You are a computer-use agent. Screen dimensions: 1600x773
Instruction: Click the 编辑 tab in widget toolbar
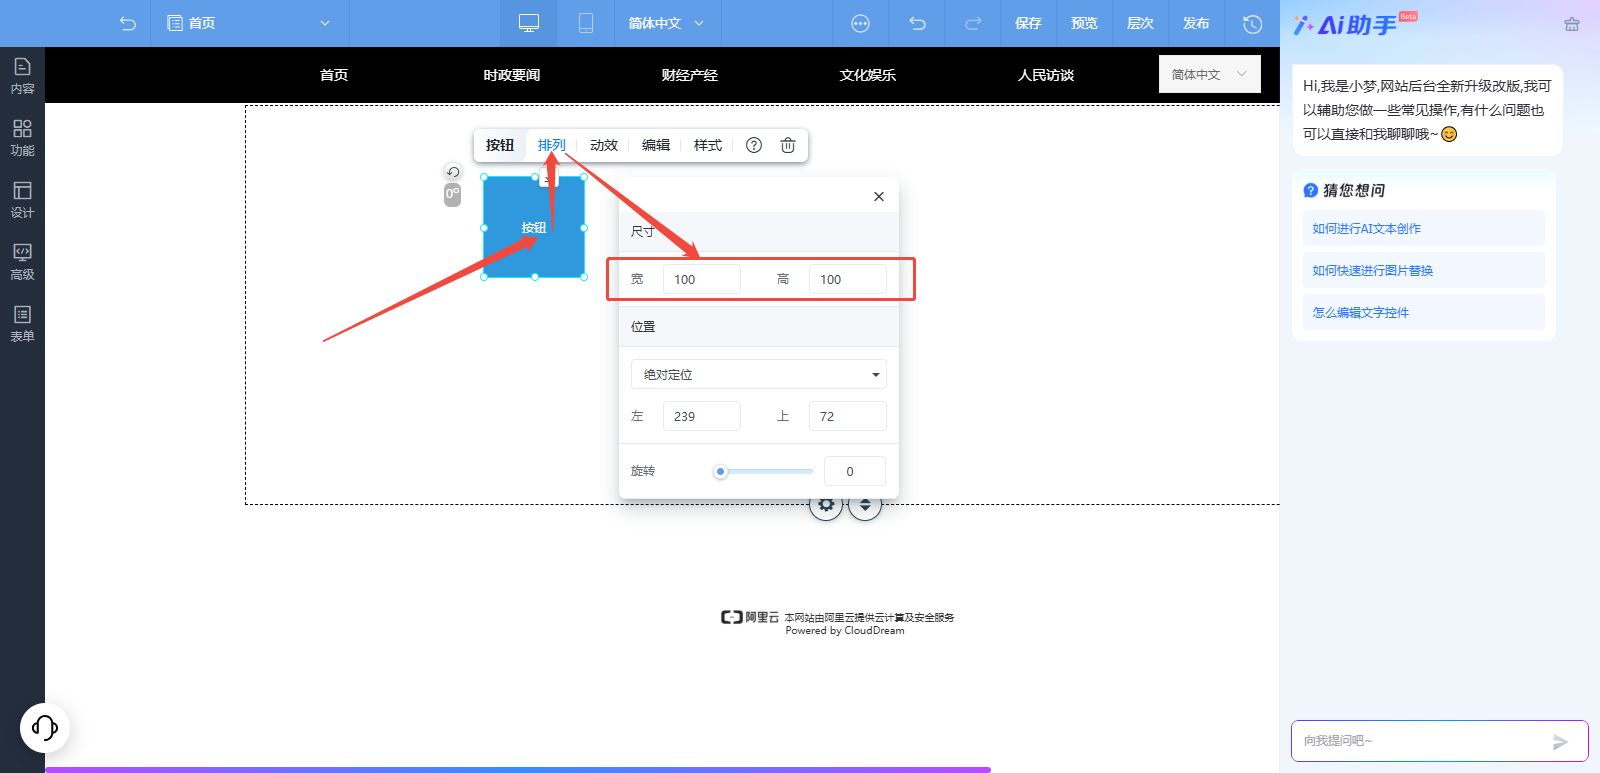pos(656,145)
